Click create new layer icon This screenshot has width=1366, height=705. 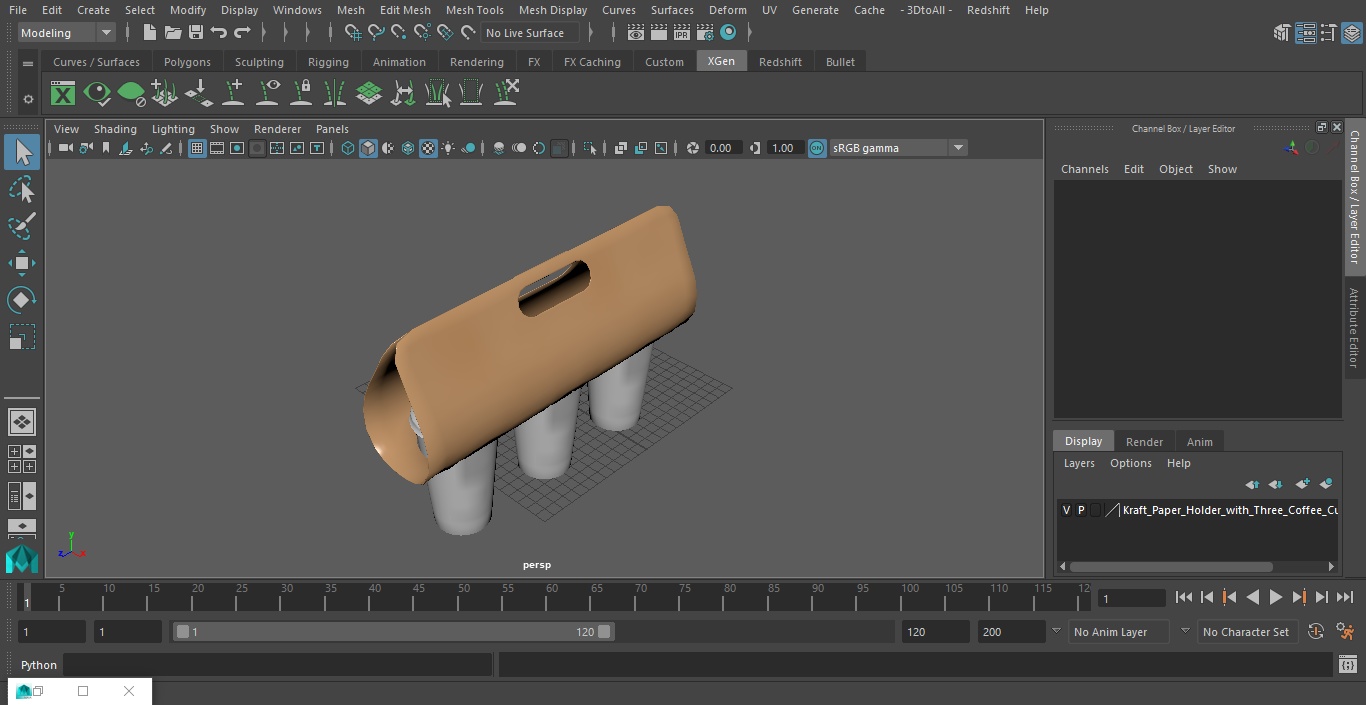point(1302,484)
